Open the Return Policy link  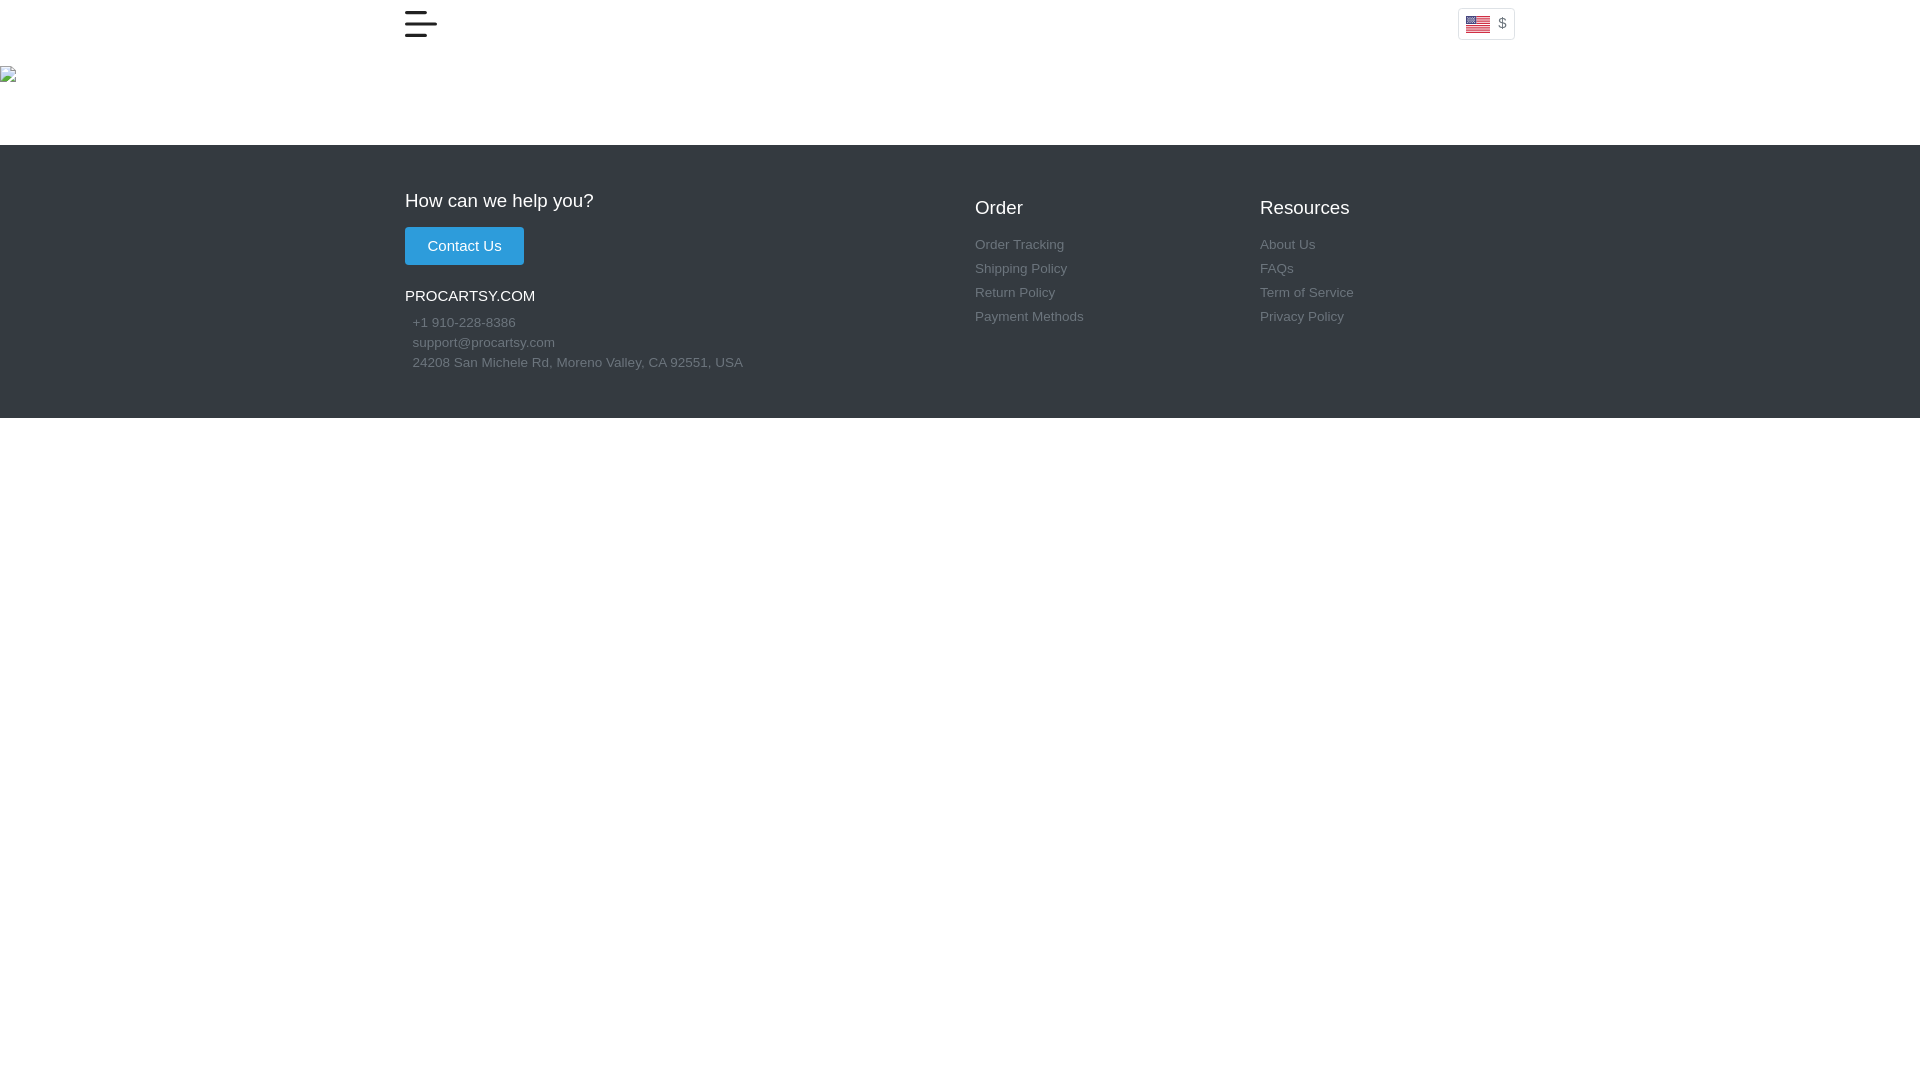1015,293
